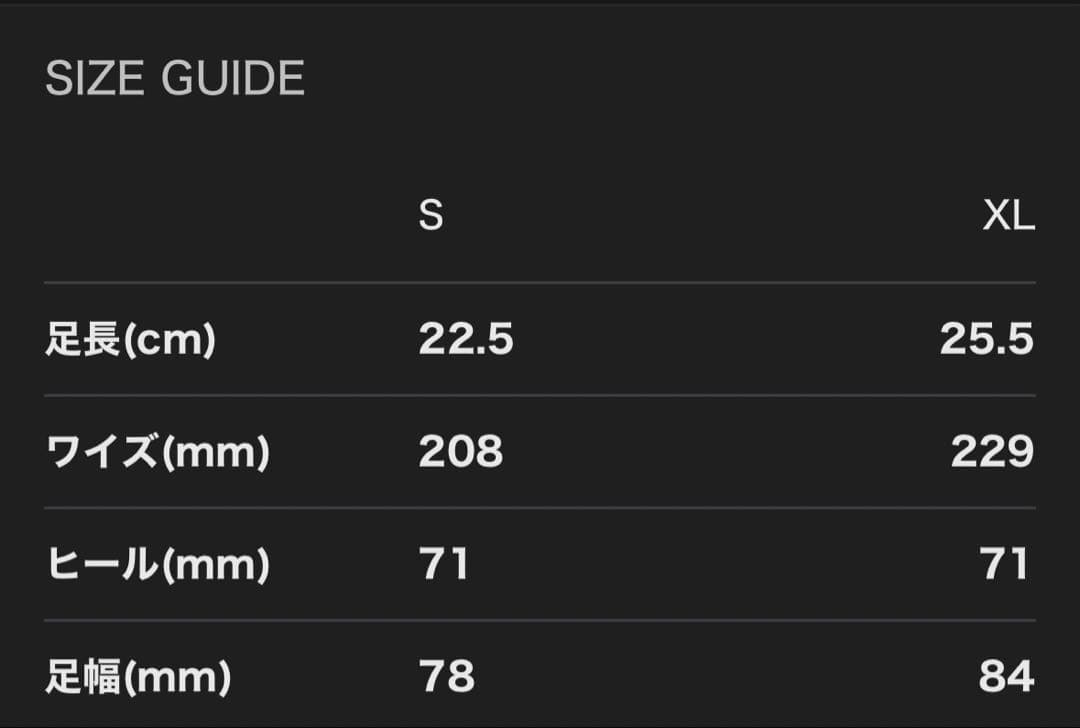Viewport: 1080px width, 728px height.
Task: Click the top border line above SIZE GUIDE
Action: [540, 3]
